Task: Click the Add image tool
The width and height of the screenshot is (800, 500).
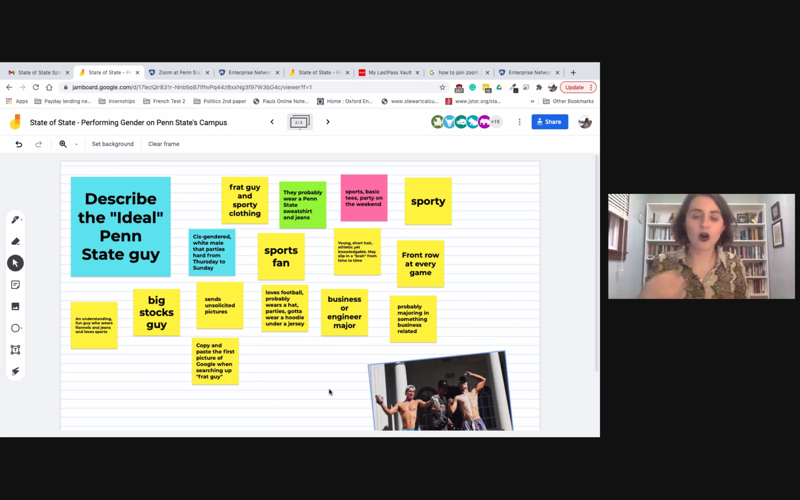Action: coord(15,307)
